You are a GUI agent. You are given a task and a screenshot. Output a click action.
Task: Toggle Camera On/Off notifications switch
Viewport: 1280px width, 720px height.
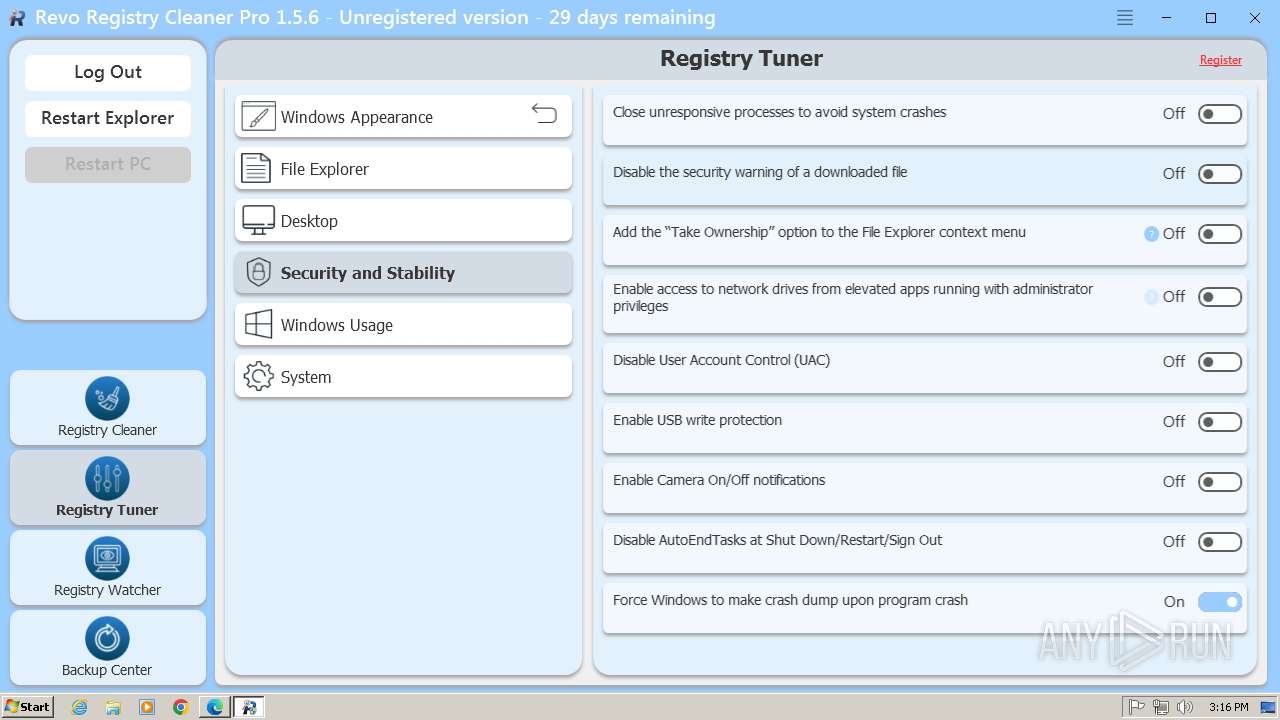tap(1220, 482)
